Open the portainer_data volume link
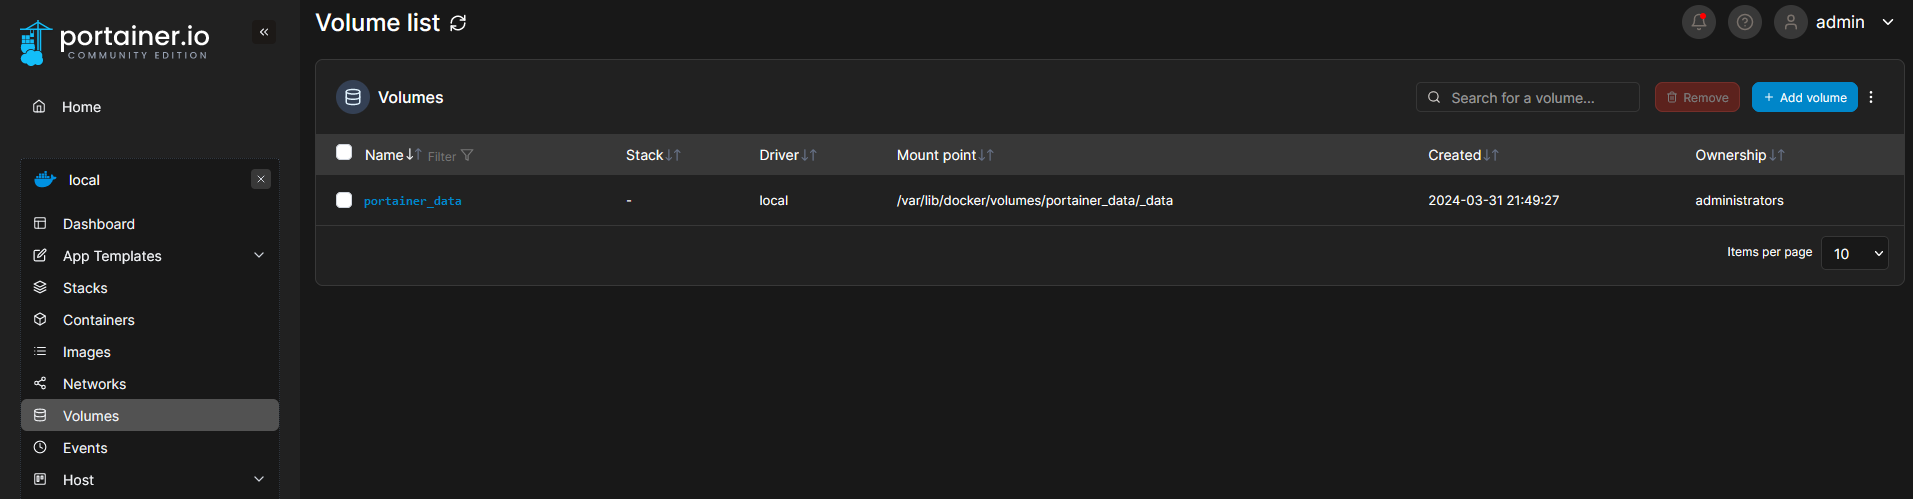 point(413,201)
